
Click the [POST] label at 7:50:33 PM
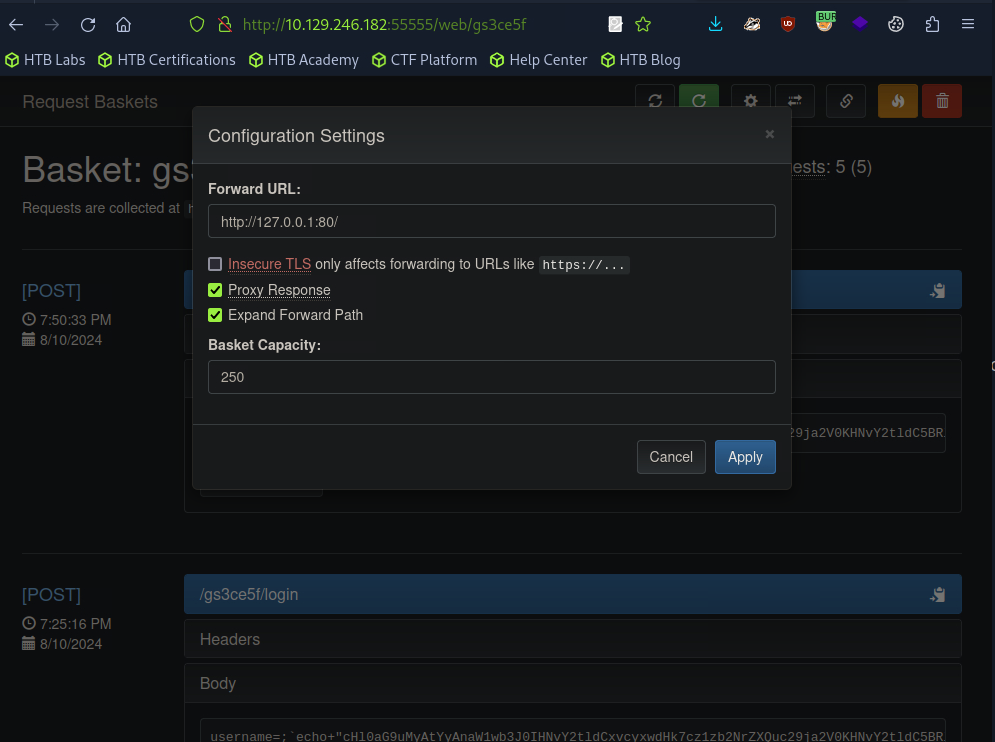coord(51,291)
